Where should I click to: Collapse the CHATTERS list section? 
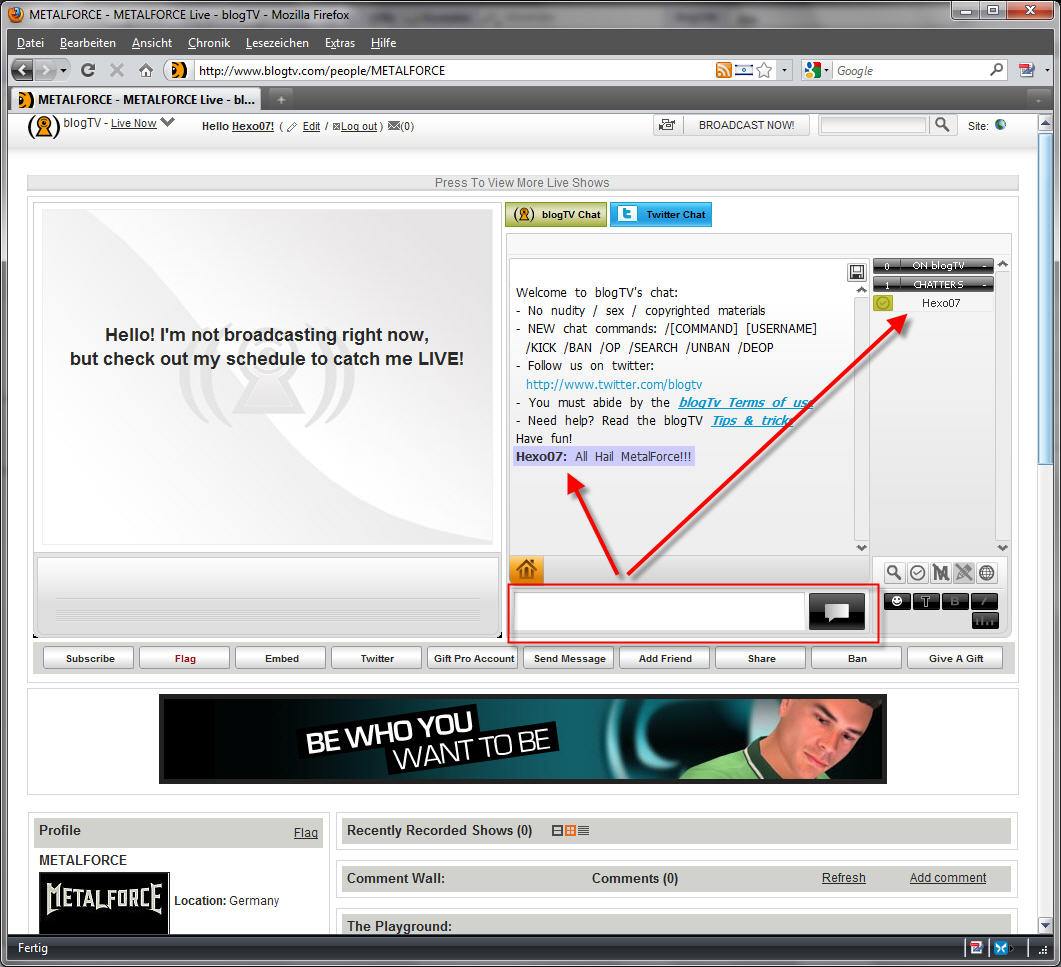pos(985,285)
